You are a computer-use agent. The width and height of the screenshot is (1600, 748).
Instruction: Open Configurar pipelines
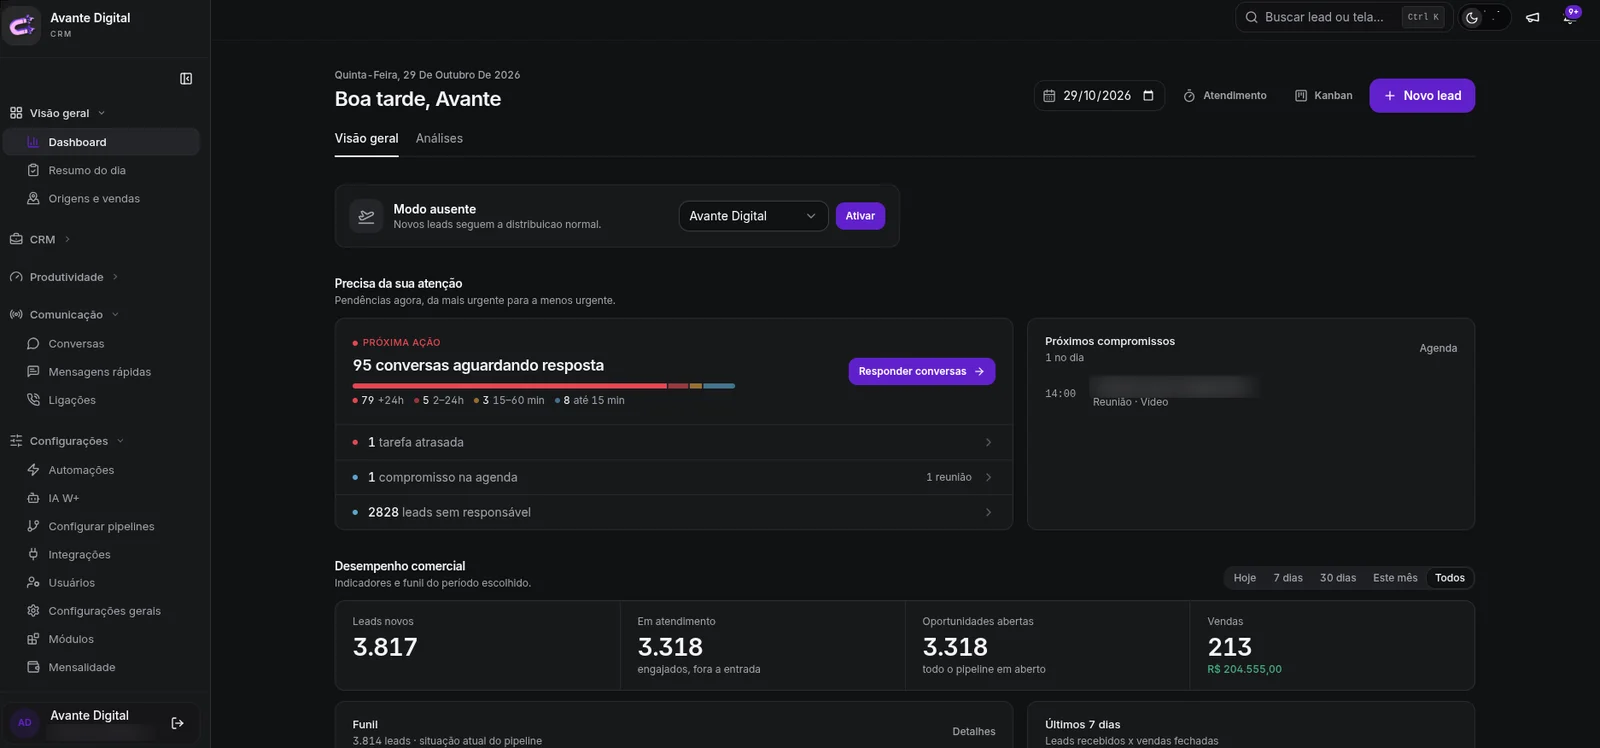pyautogui.click(x=101, y=526)
